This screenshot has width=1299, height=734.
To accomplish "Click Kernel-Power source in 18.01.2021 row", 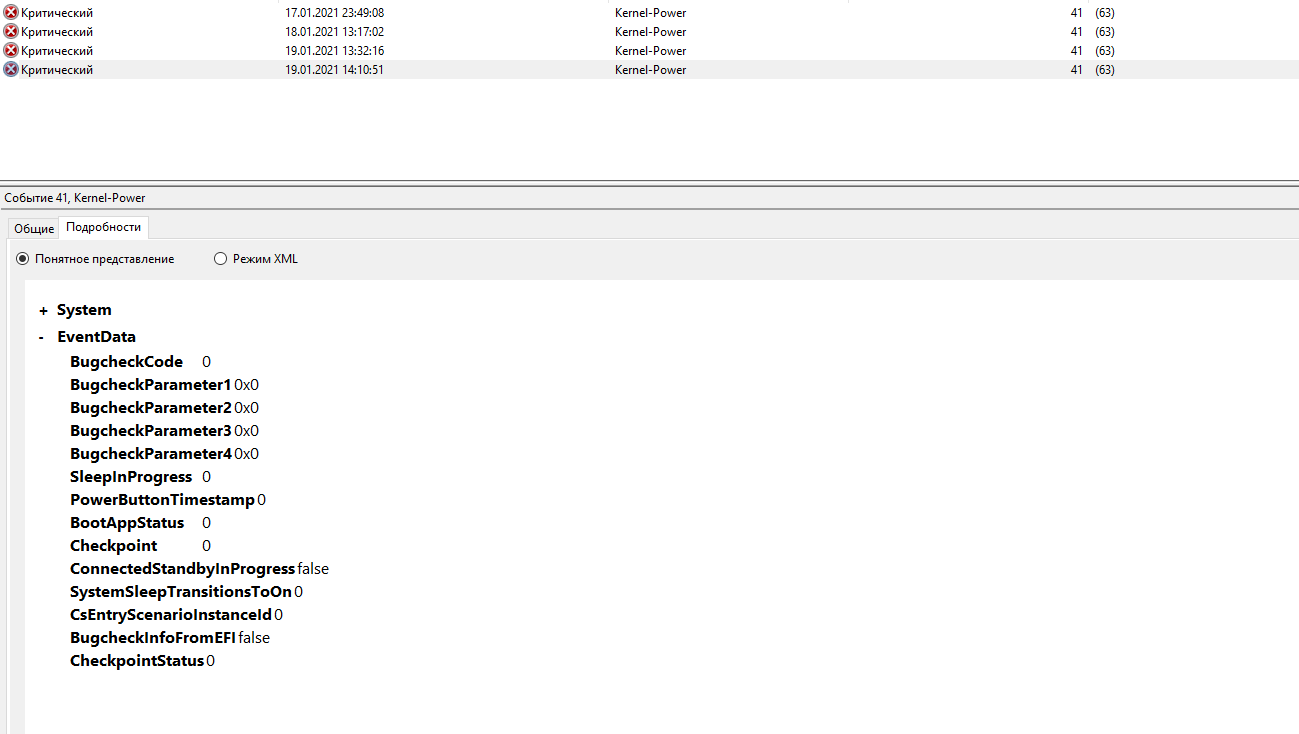I will pos(651,32).
